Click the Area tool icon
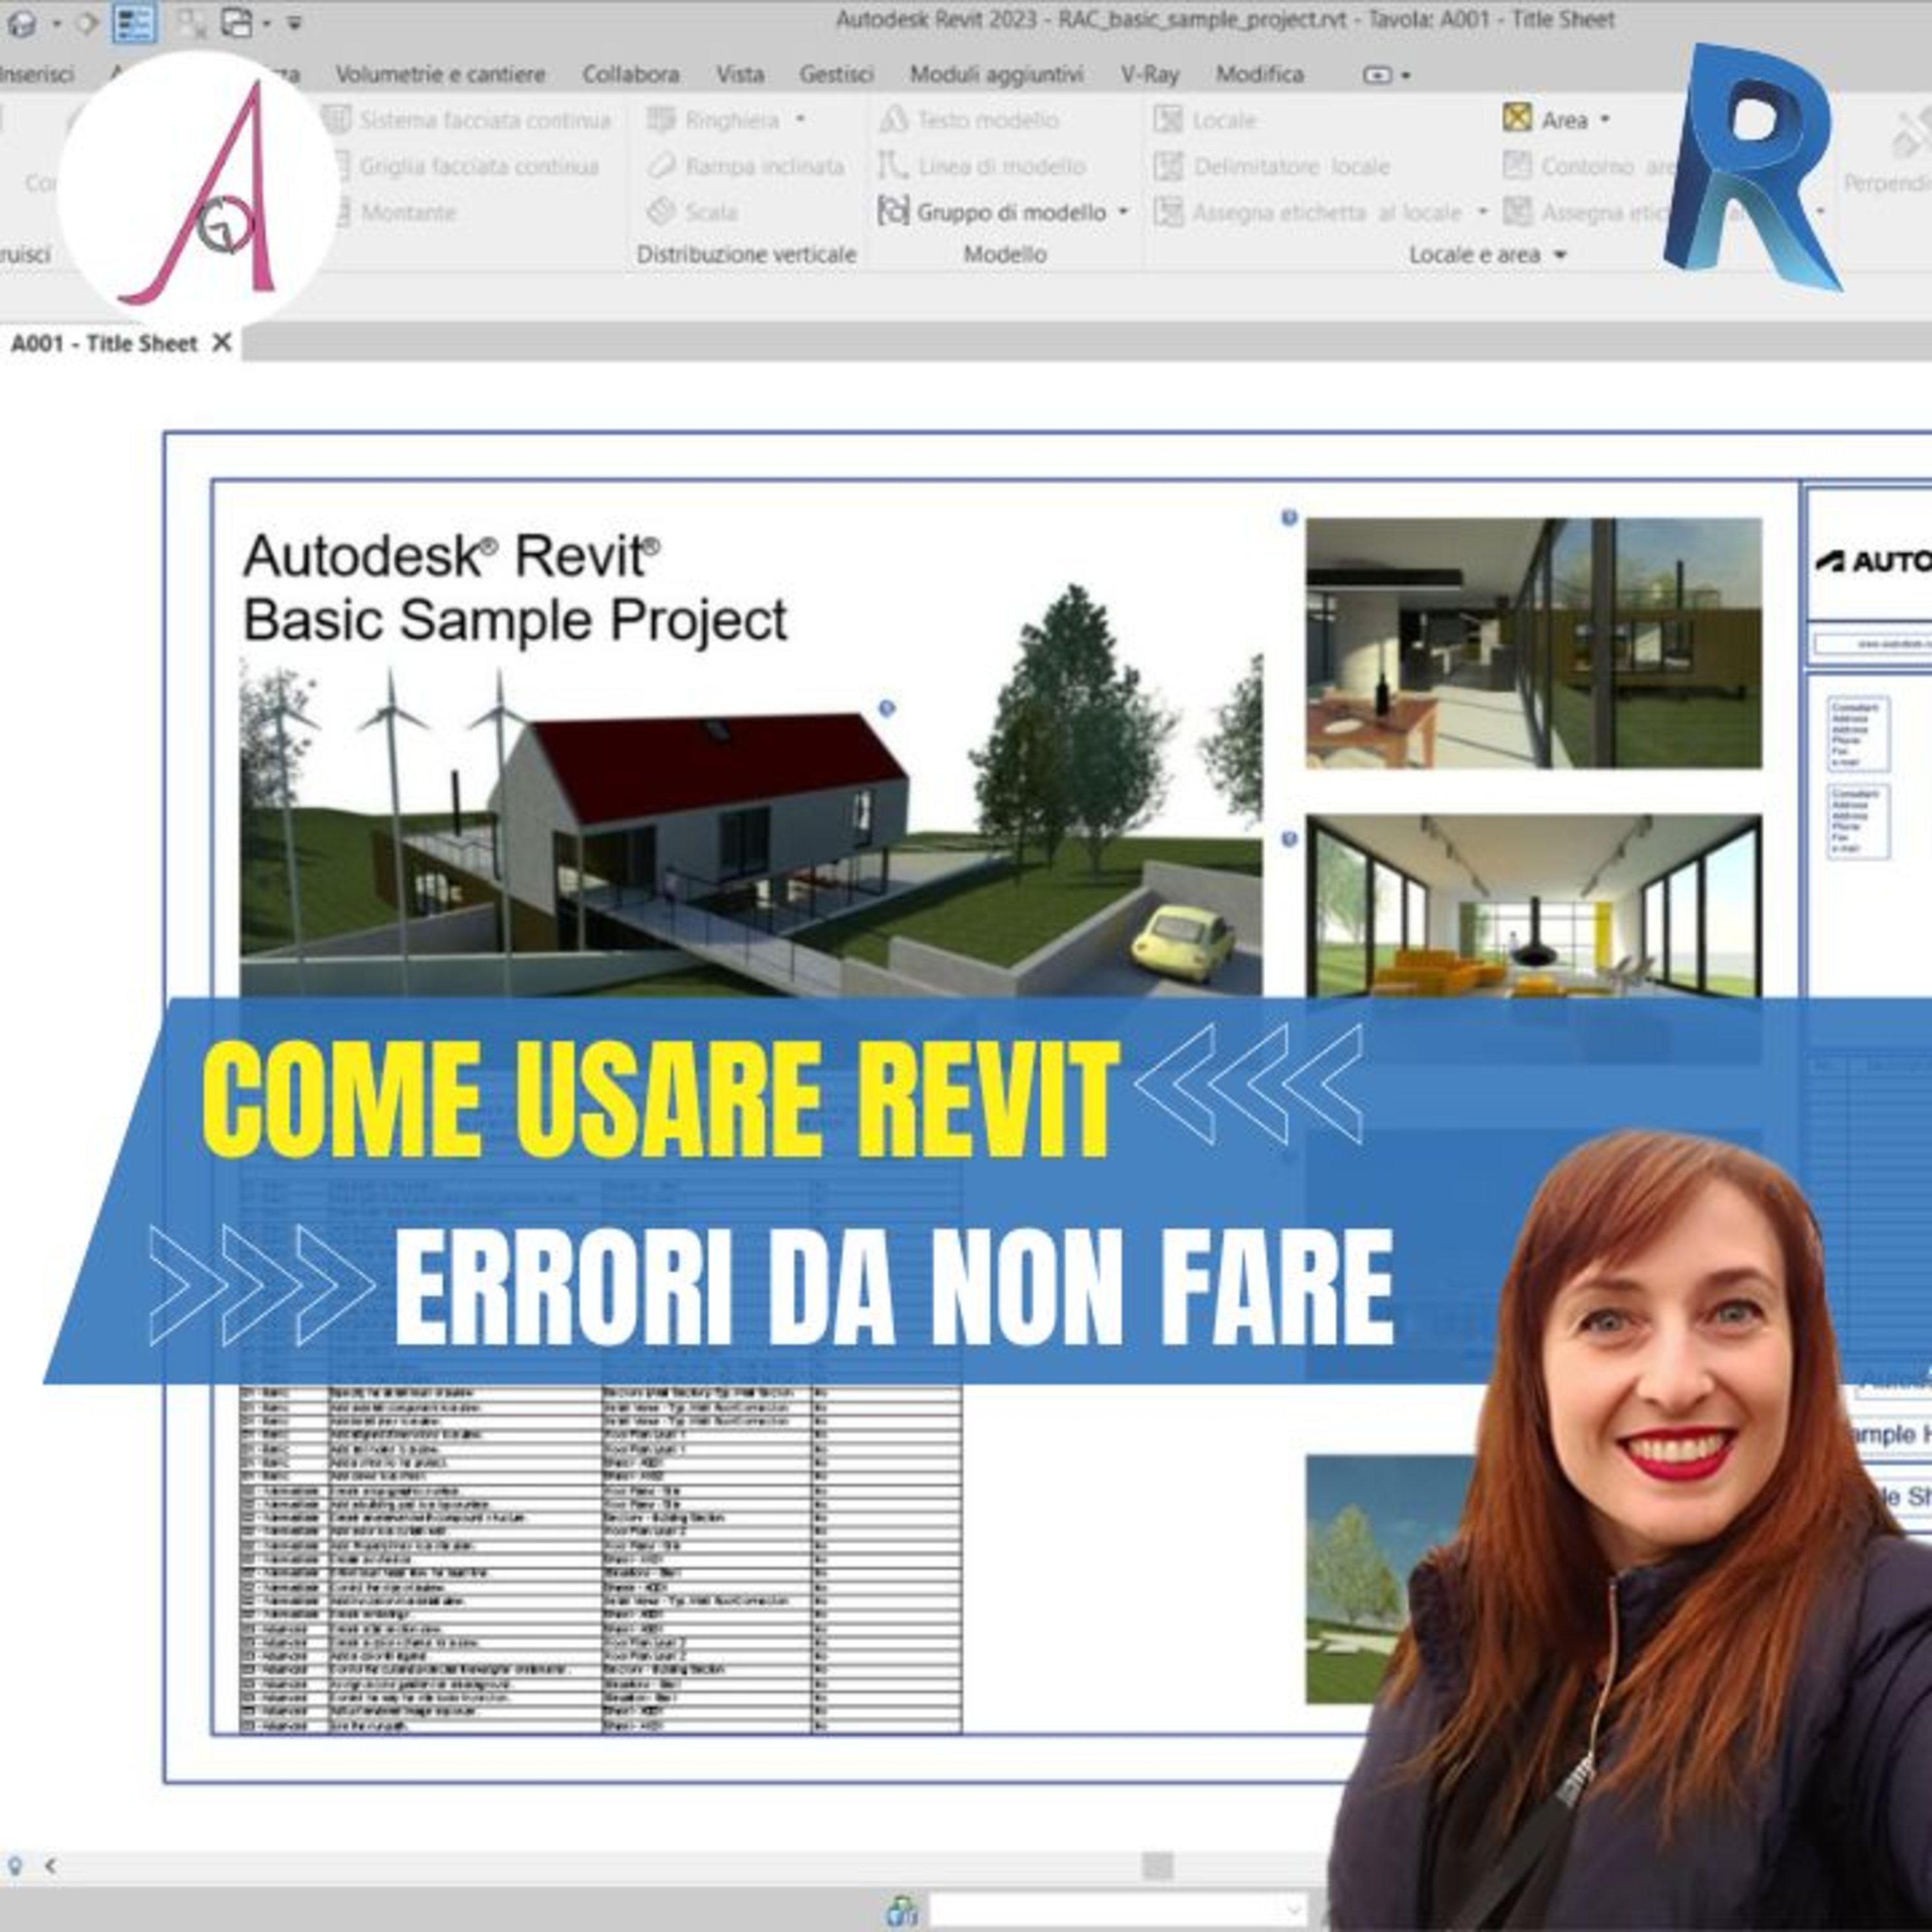The image size is (1932, 1932). pyautogui.click(x=1517, y=118)
